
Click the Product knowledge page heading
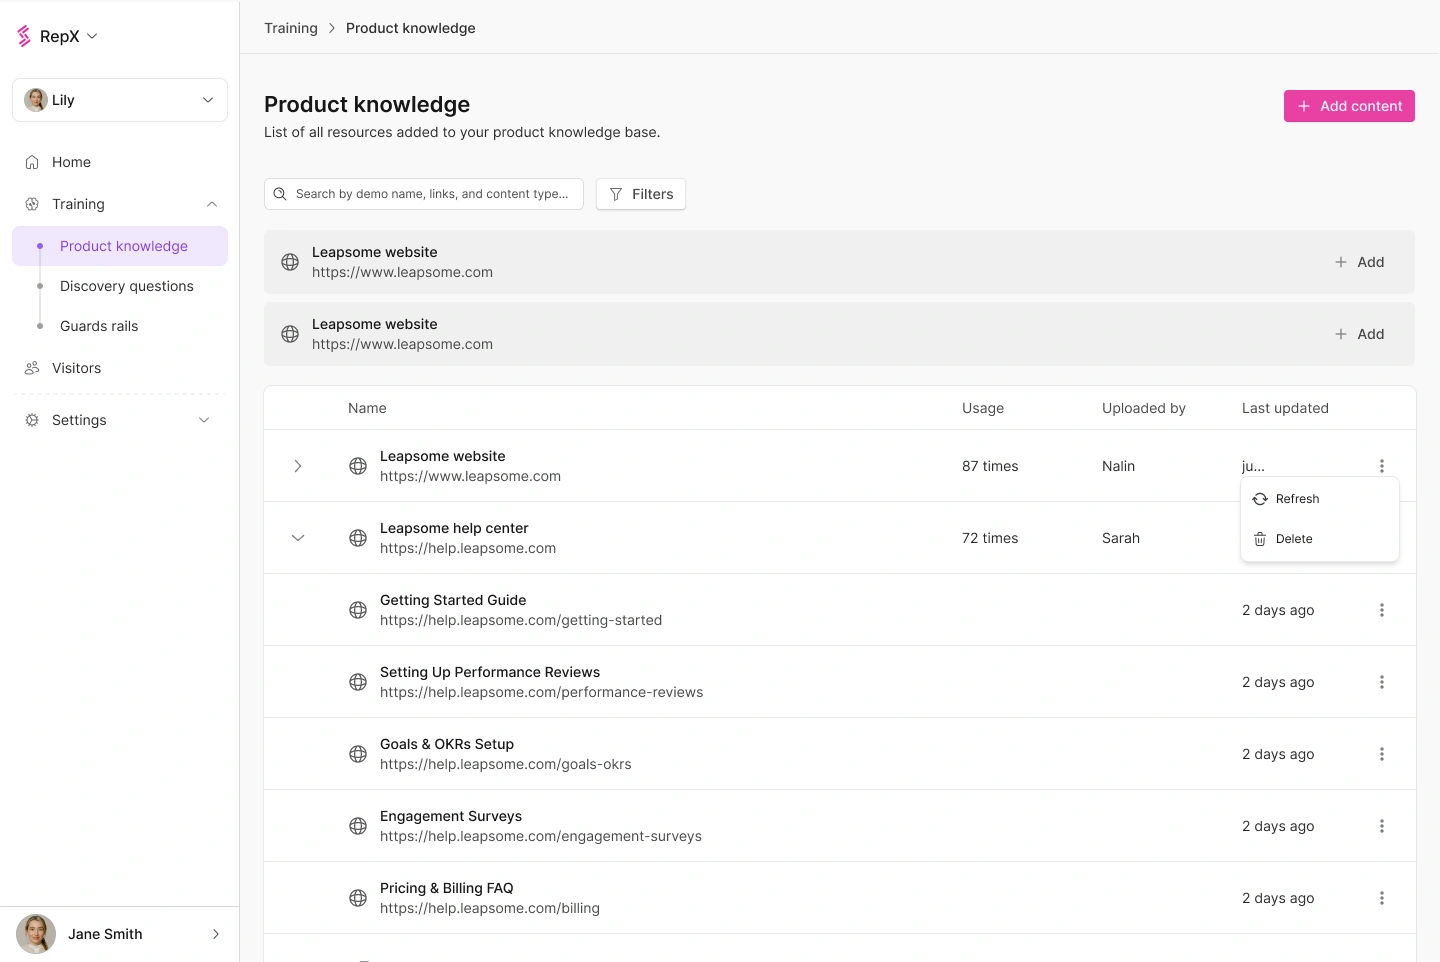[367, 104]
